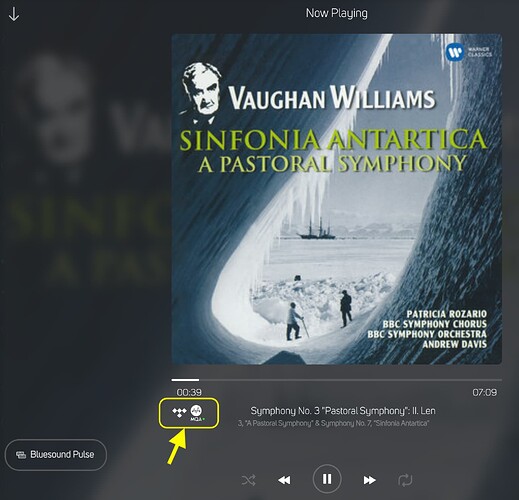Click the end of the played progress segment
Screen dimensions: 519x500
point(199,380)
